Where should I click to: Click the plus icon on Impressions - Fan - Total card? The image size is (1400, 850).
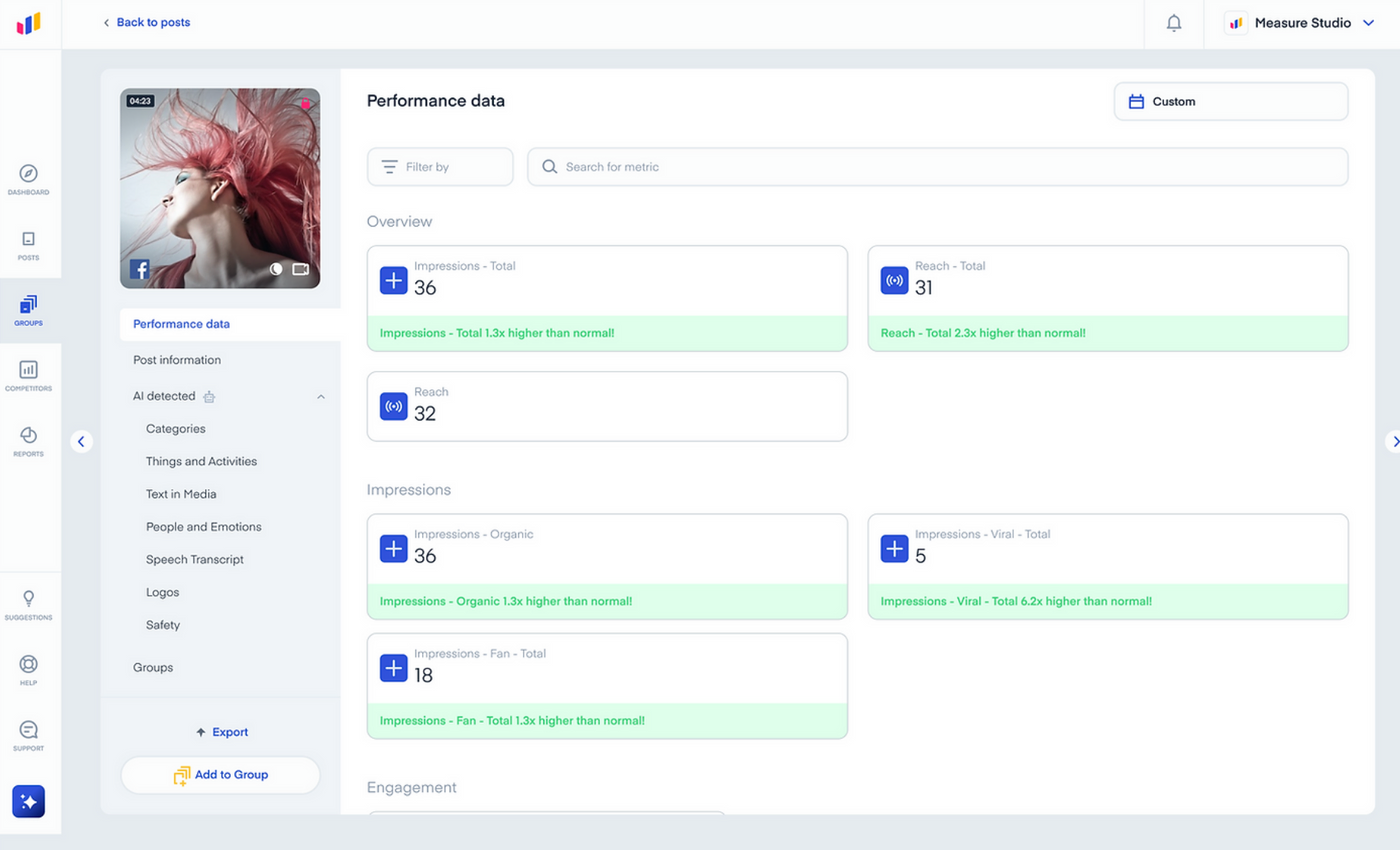[394, 668]
